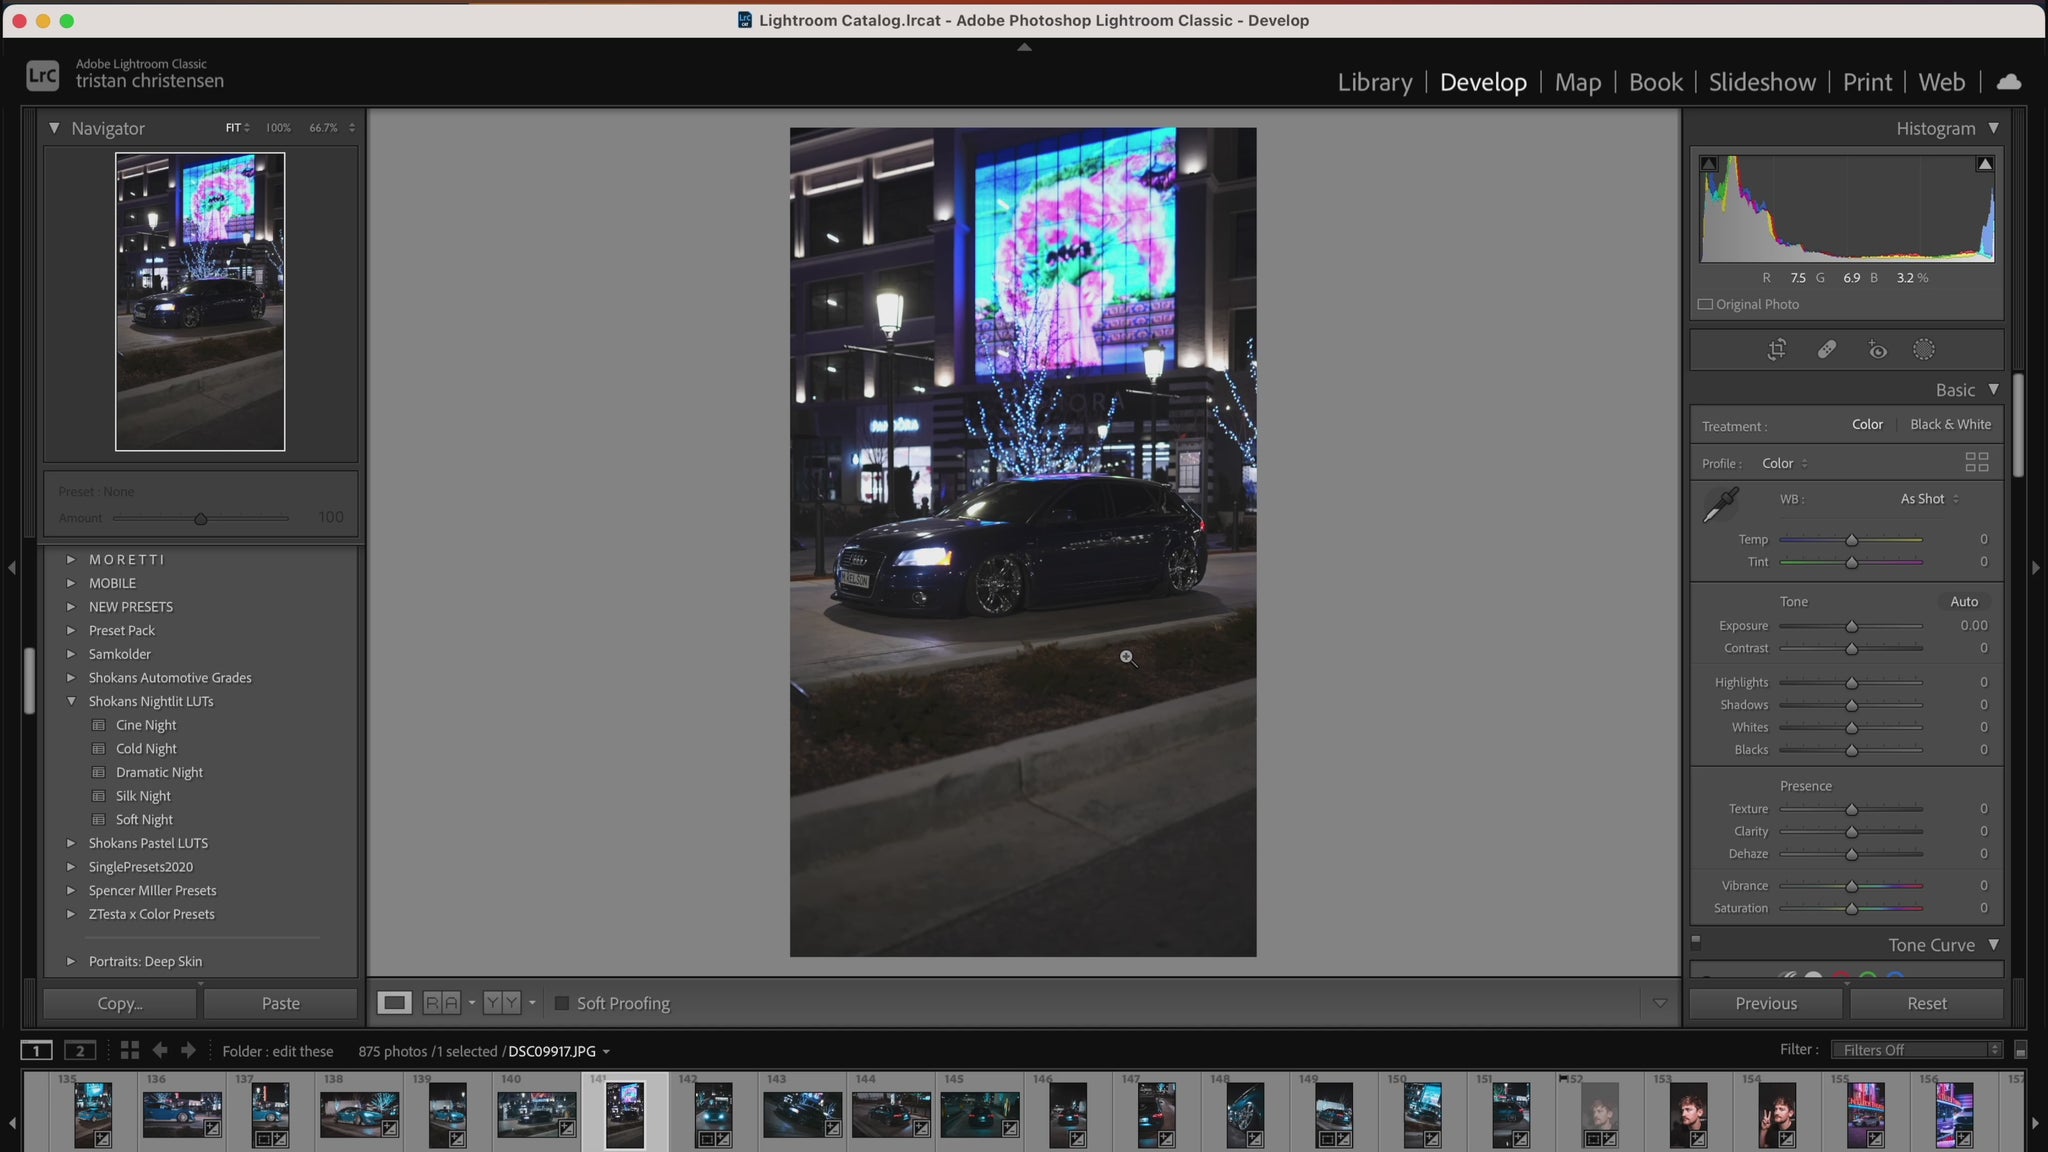Switch to Before/After top-bottom view
The height and width of the screenshot is (1152, 2048).
(502, 1003)
